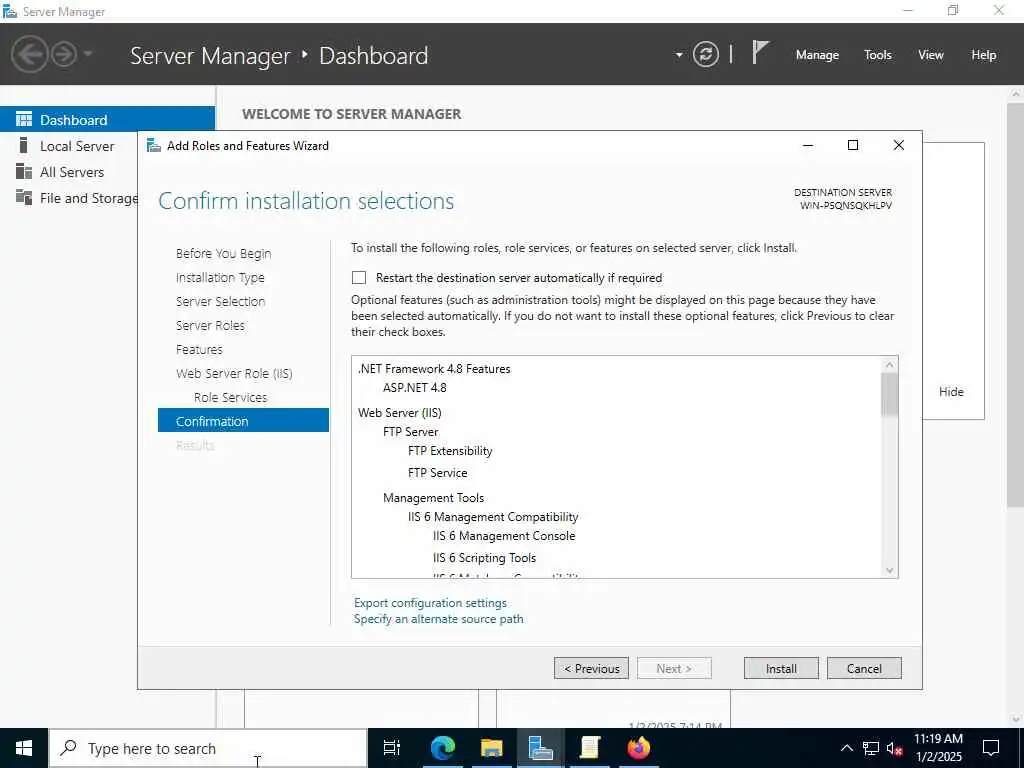Go to Web Server Role (IIS) step
Viewport: 1024px width, 768px height.
click(234, 374)
